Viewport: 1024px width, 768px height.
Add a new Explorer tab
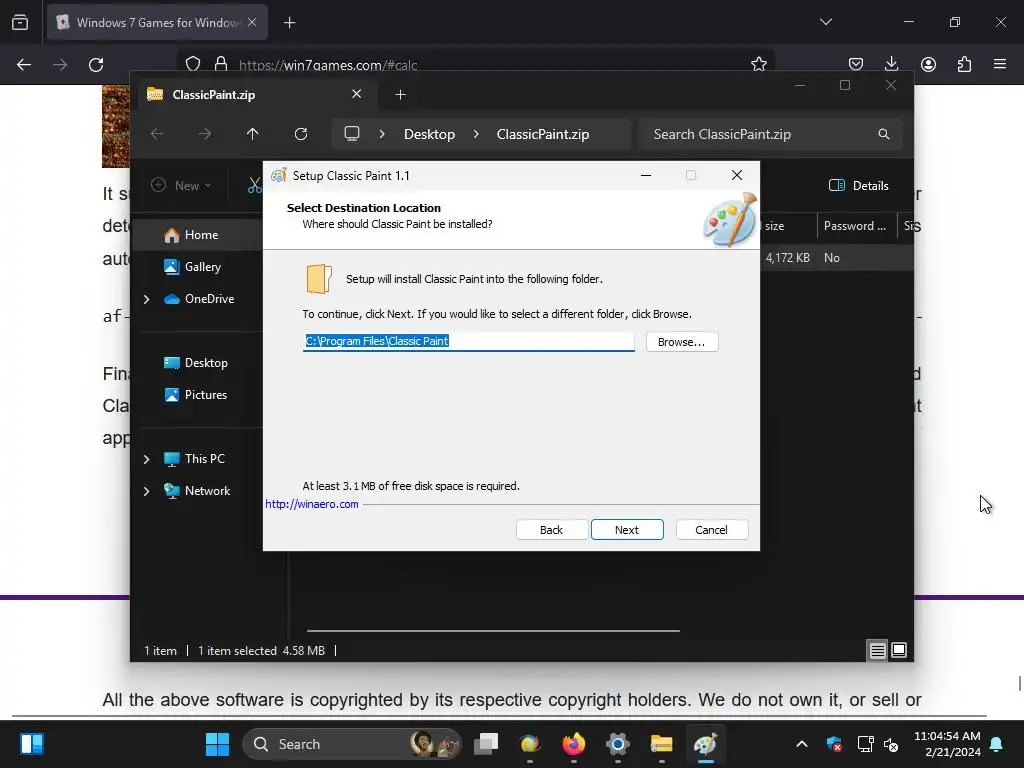click(x=400, y=95)
